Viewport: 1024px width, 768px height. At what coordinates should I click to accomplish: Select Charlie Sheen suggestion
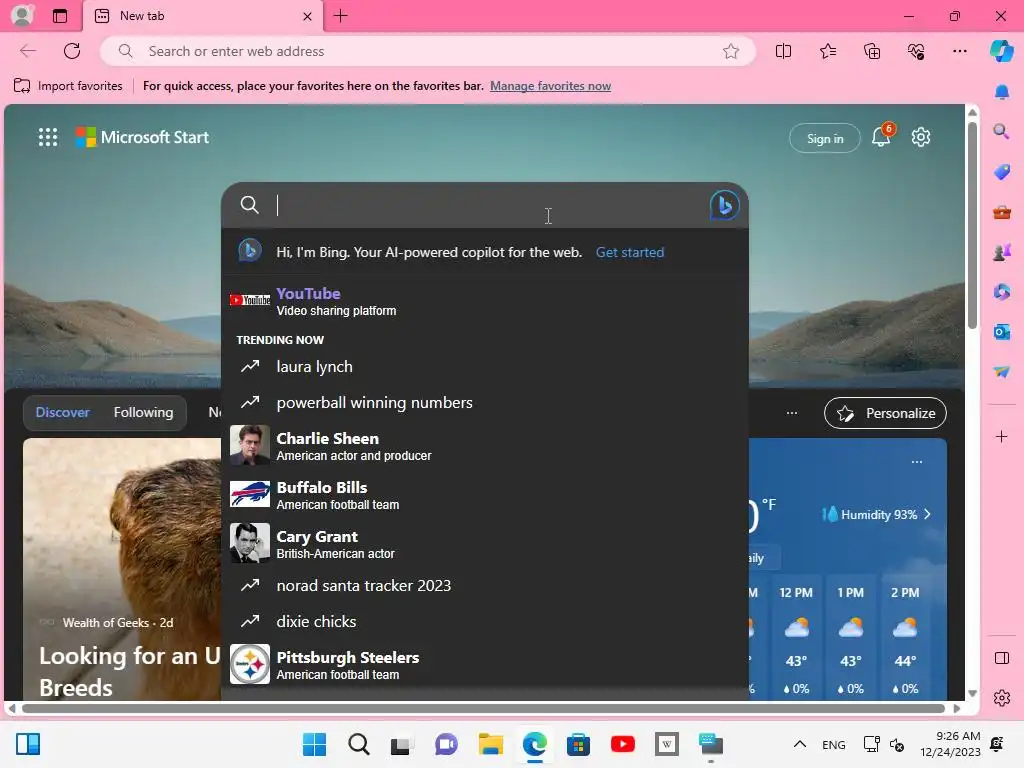[485, 445]
